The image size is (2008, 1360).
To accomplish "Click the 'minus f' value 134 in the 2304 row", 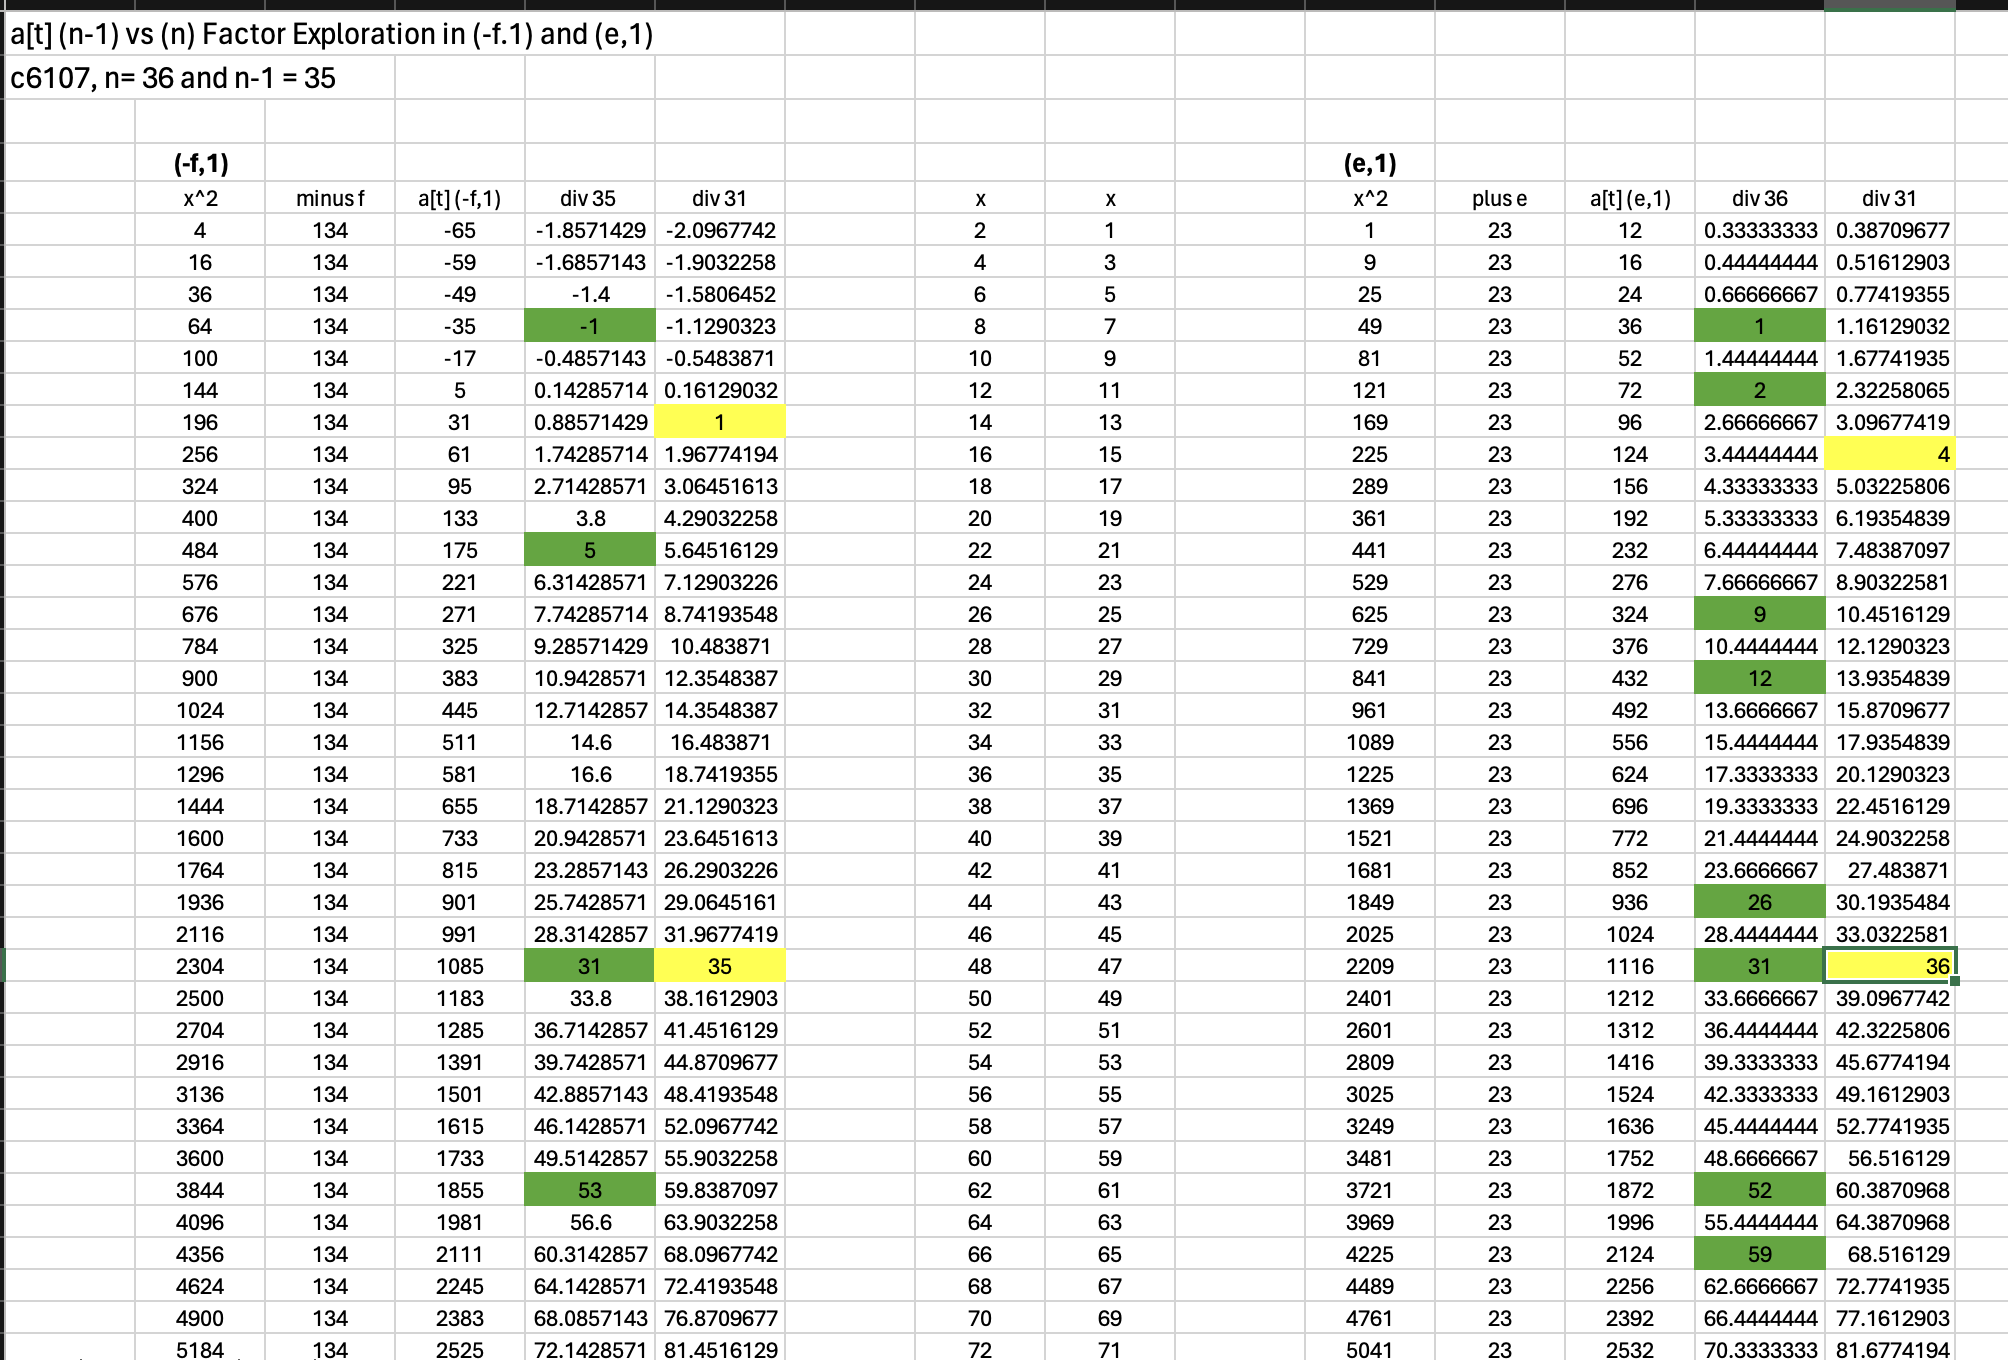I will tap(330, 966).
